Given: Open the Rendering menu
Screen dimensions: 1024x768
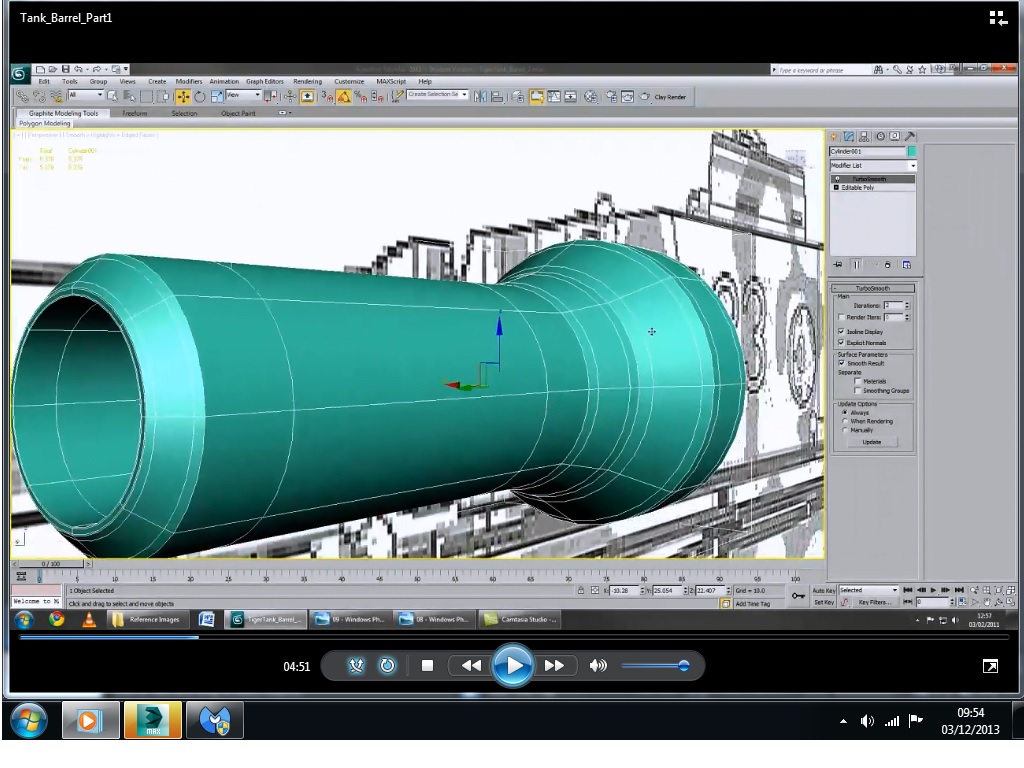Looking at the screenshot, I should (308, 81).
